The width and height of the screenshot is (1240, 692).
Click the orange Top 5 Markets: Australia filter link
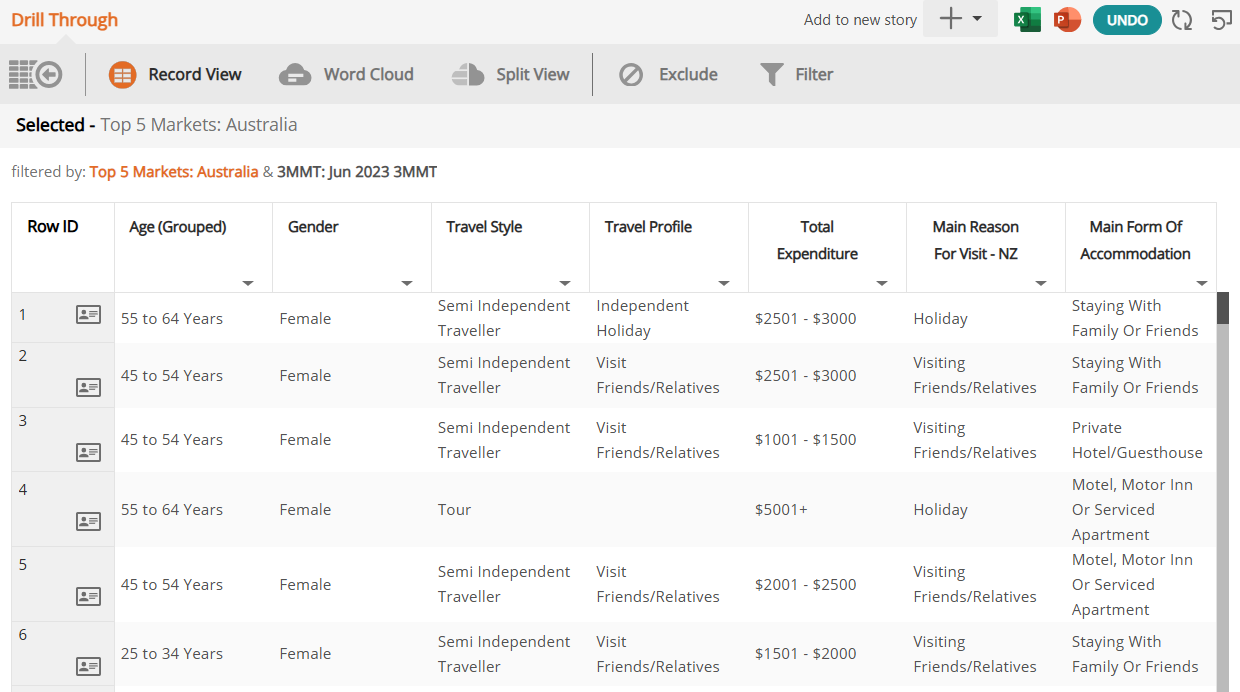pos(174,172)
